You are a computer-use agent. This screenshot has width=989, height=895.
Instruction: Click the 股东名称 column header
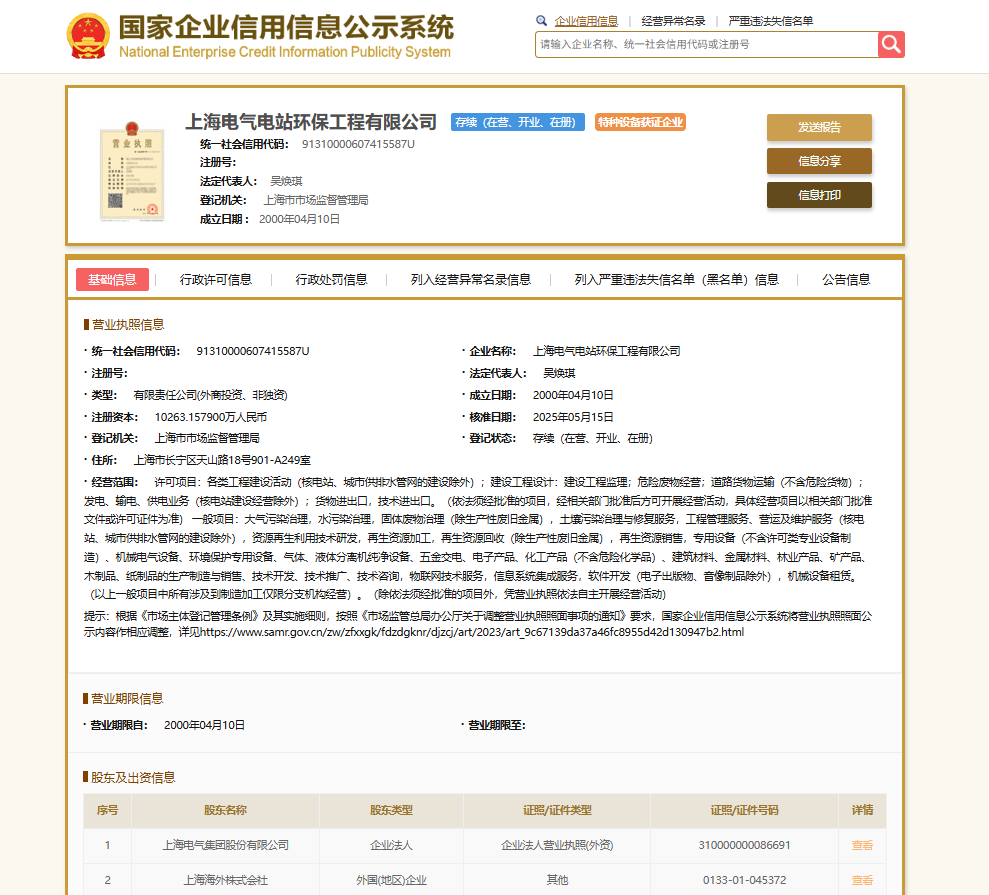[225, 810]
